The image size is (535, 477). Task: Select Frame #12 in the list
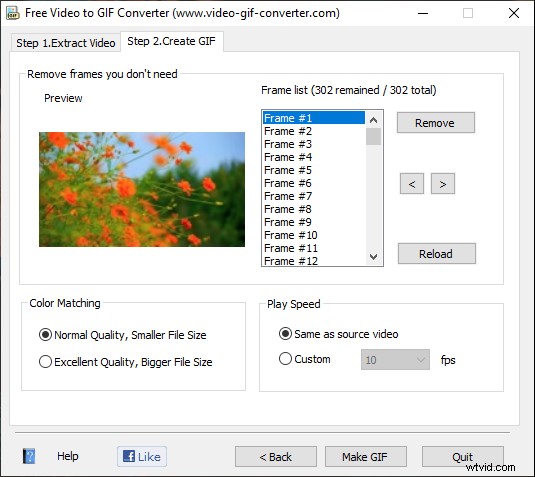tap(314, 260)
